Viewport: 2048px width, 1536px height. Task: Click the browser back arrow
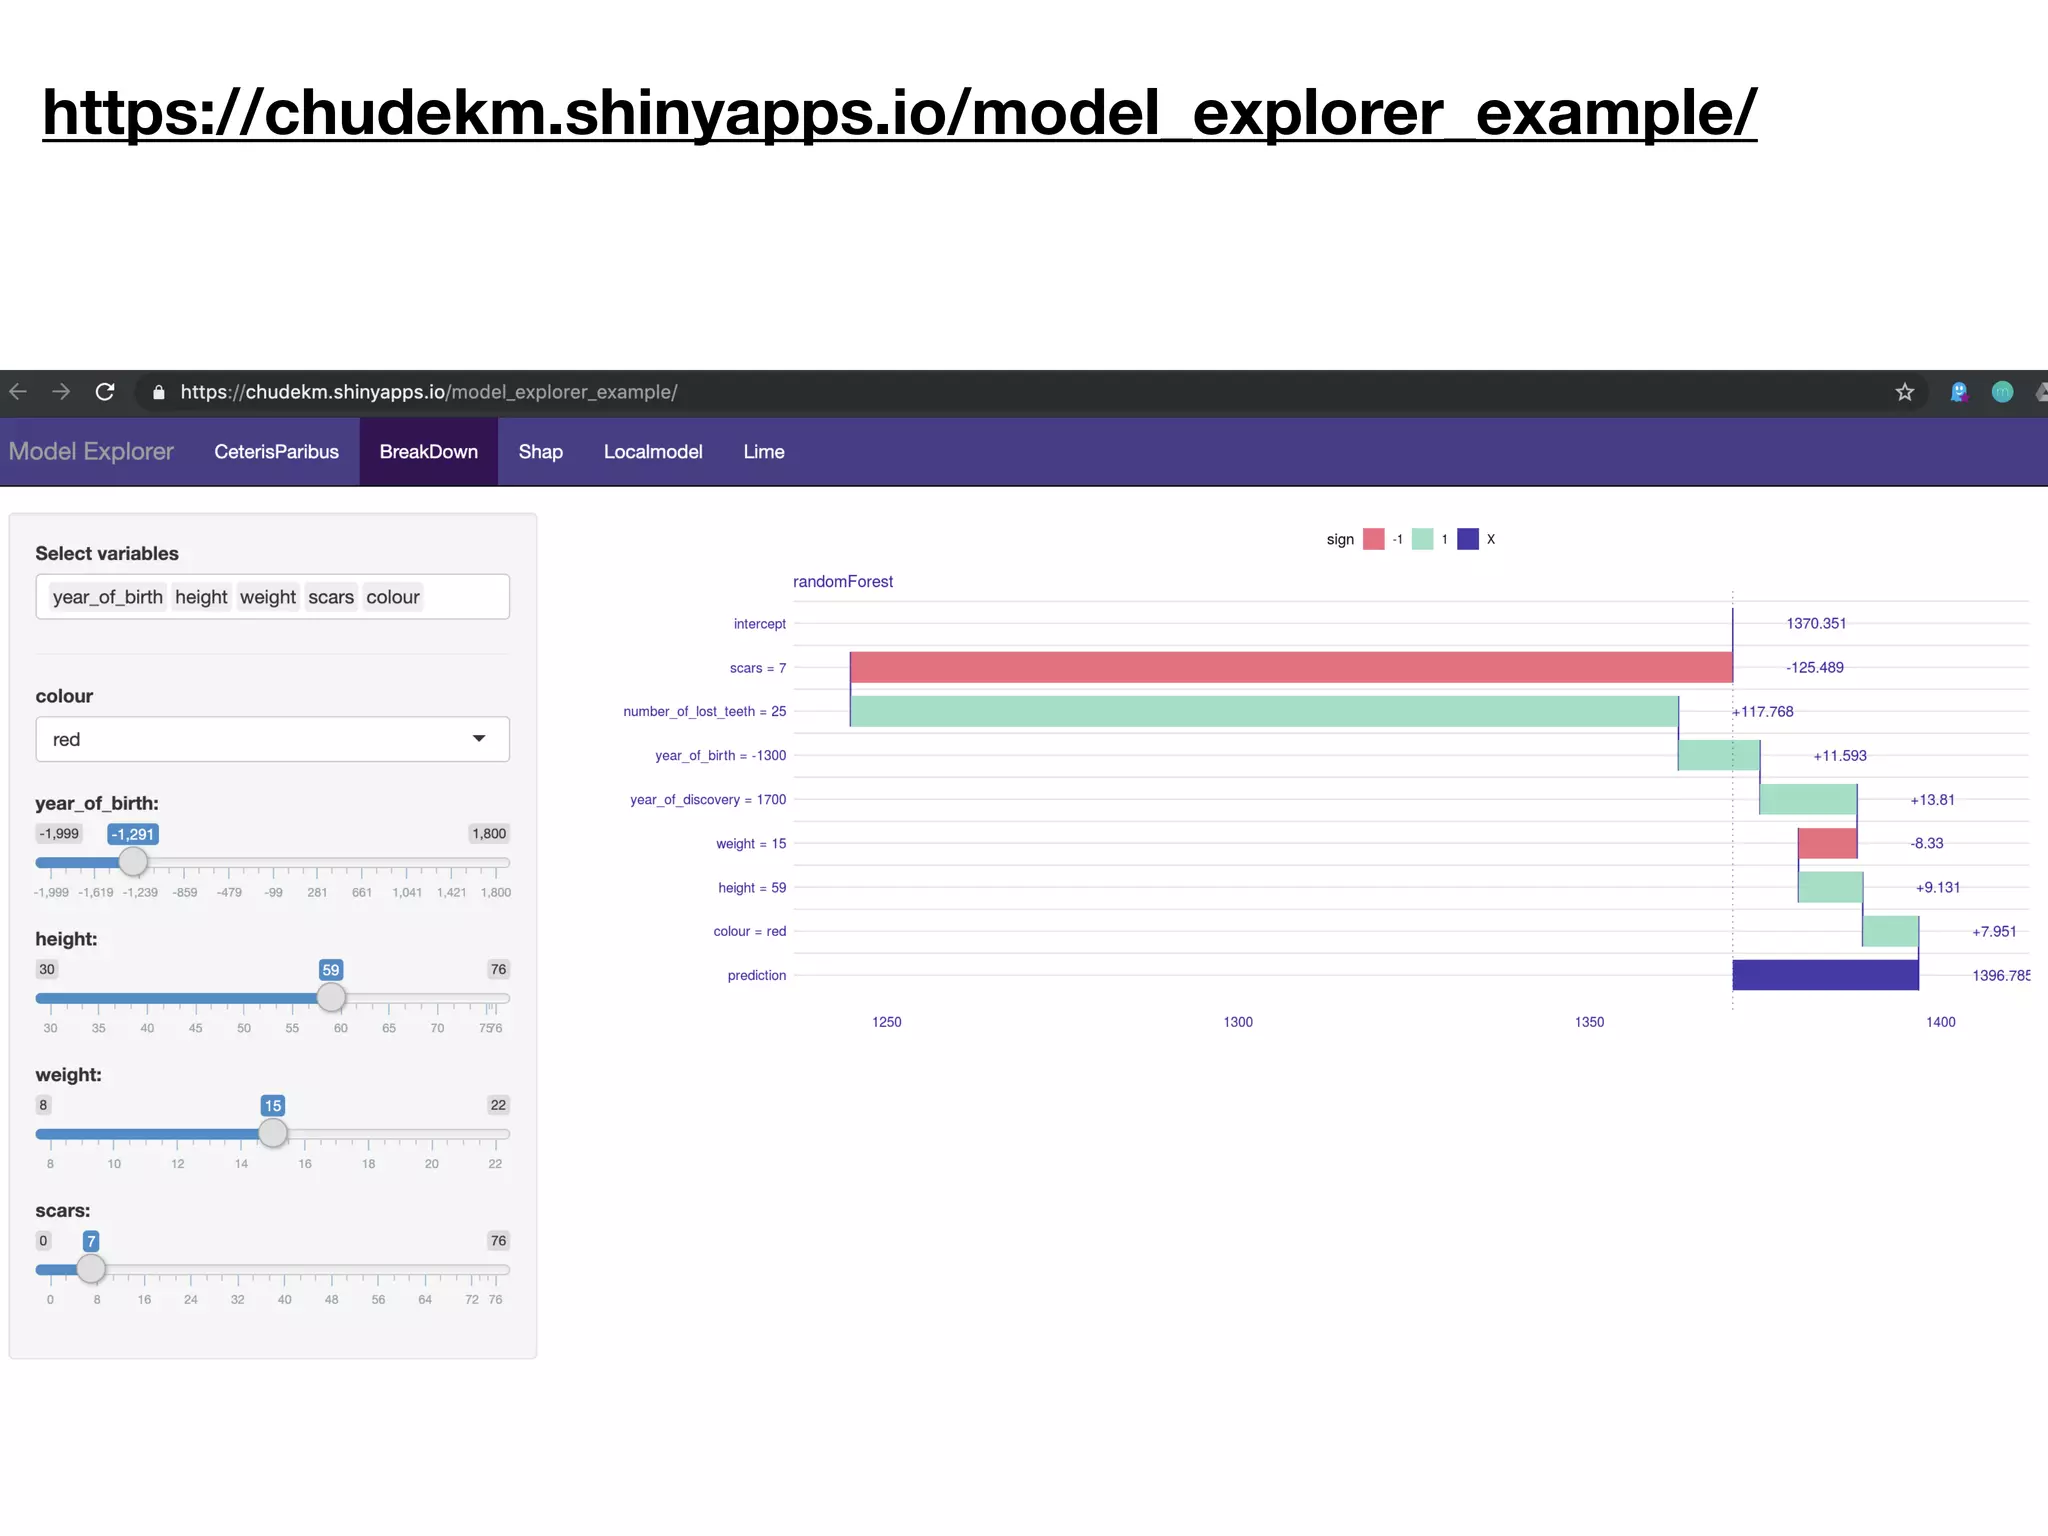17,392
